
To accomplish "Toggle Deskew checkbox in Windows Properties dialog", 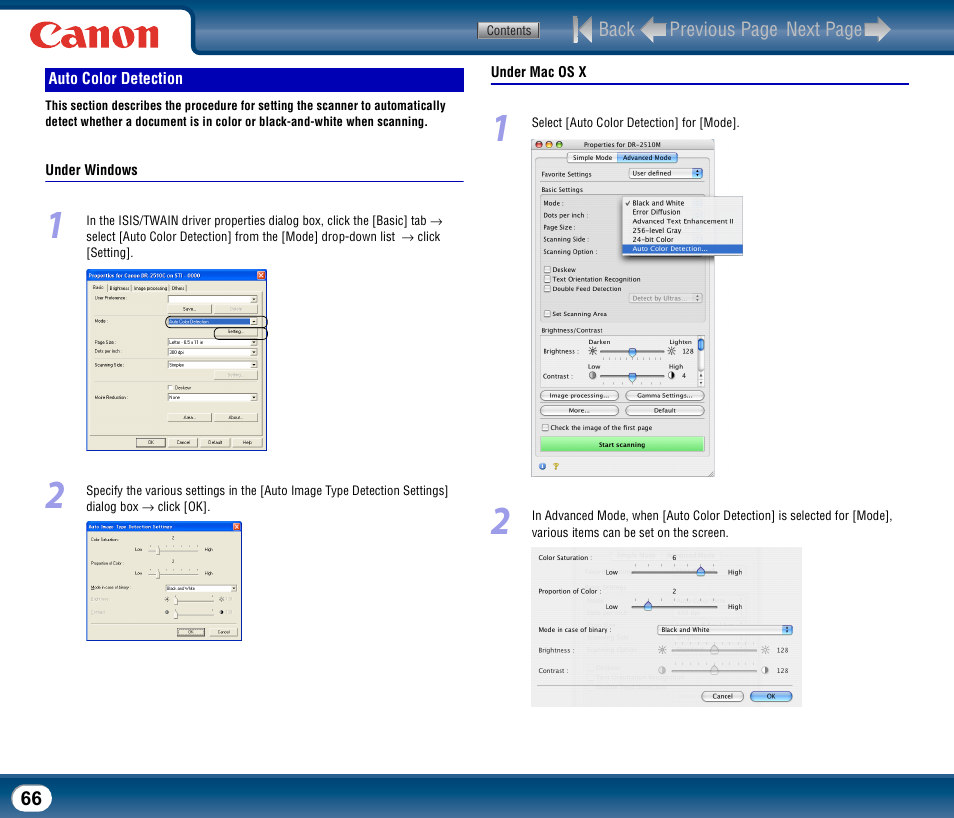I will click(x=170, y=387).
